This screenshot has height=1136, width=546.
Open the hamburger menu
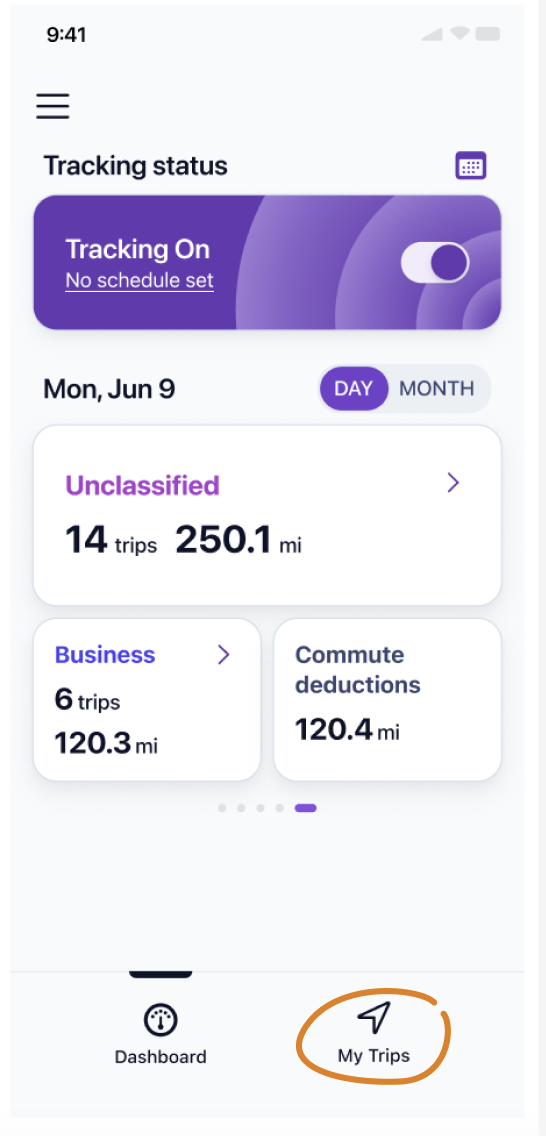point(53,106)
